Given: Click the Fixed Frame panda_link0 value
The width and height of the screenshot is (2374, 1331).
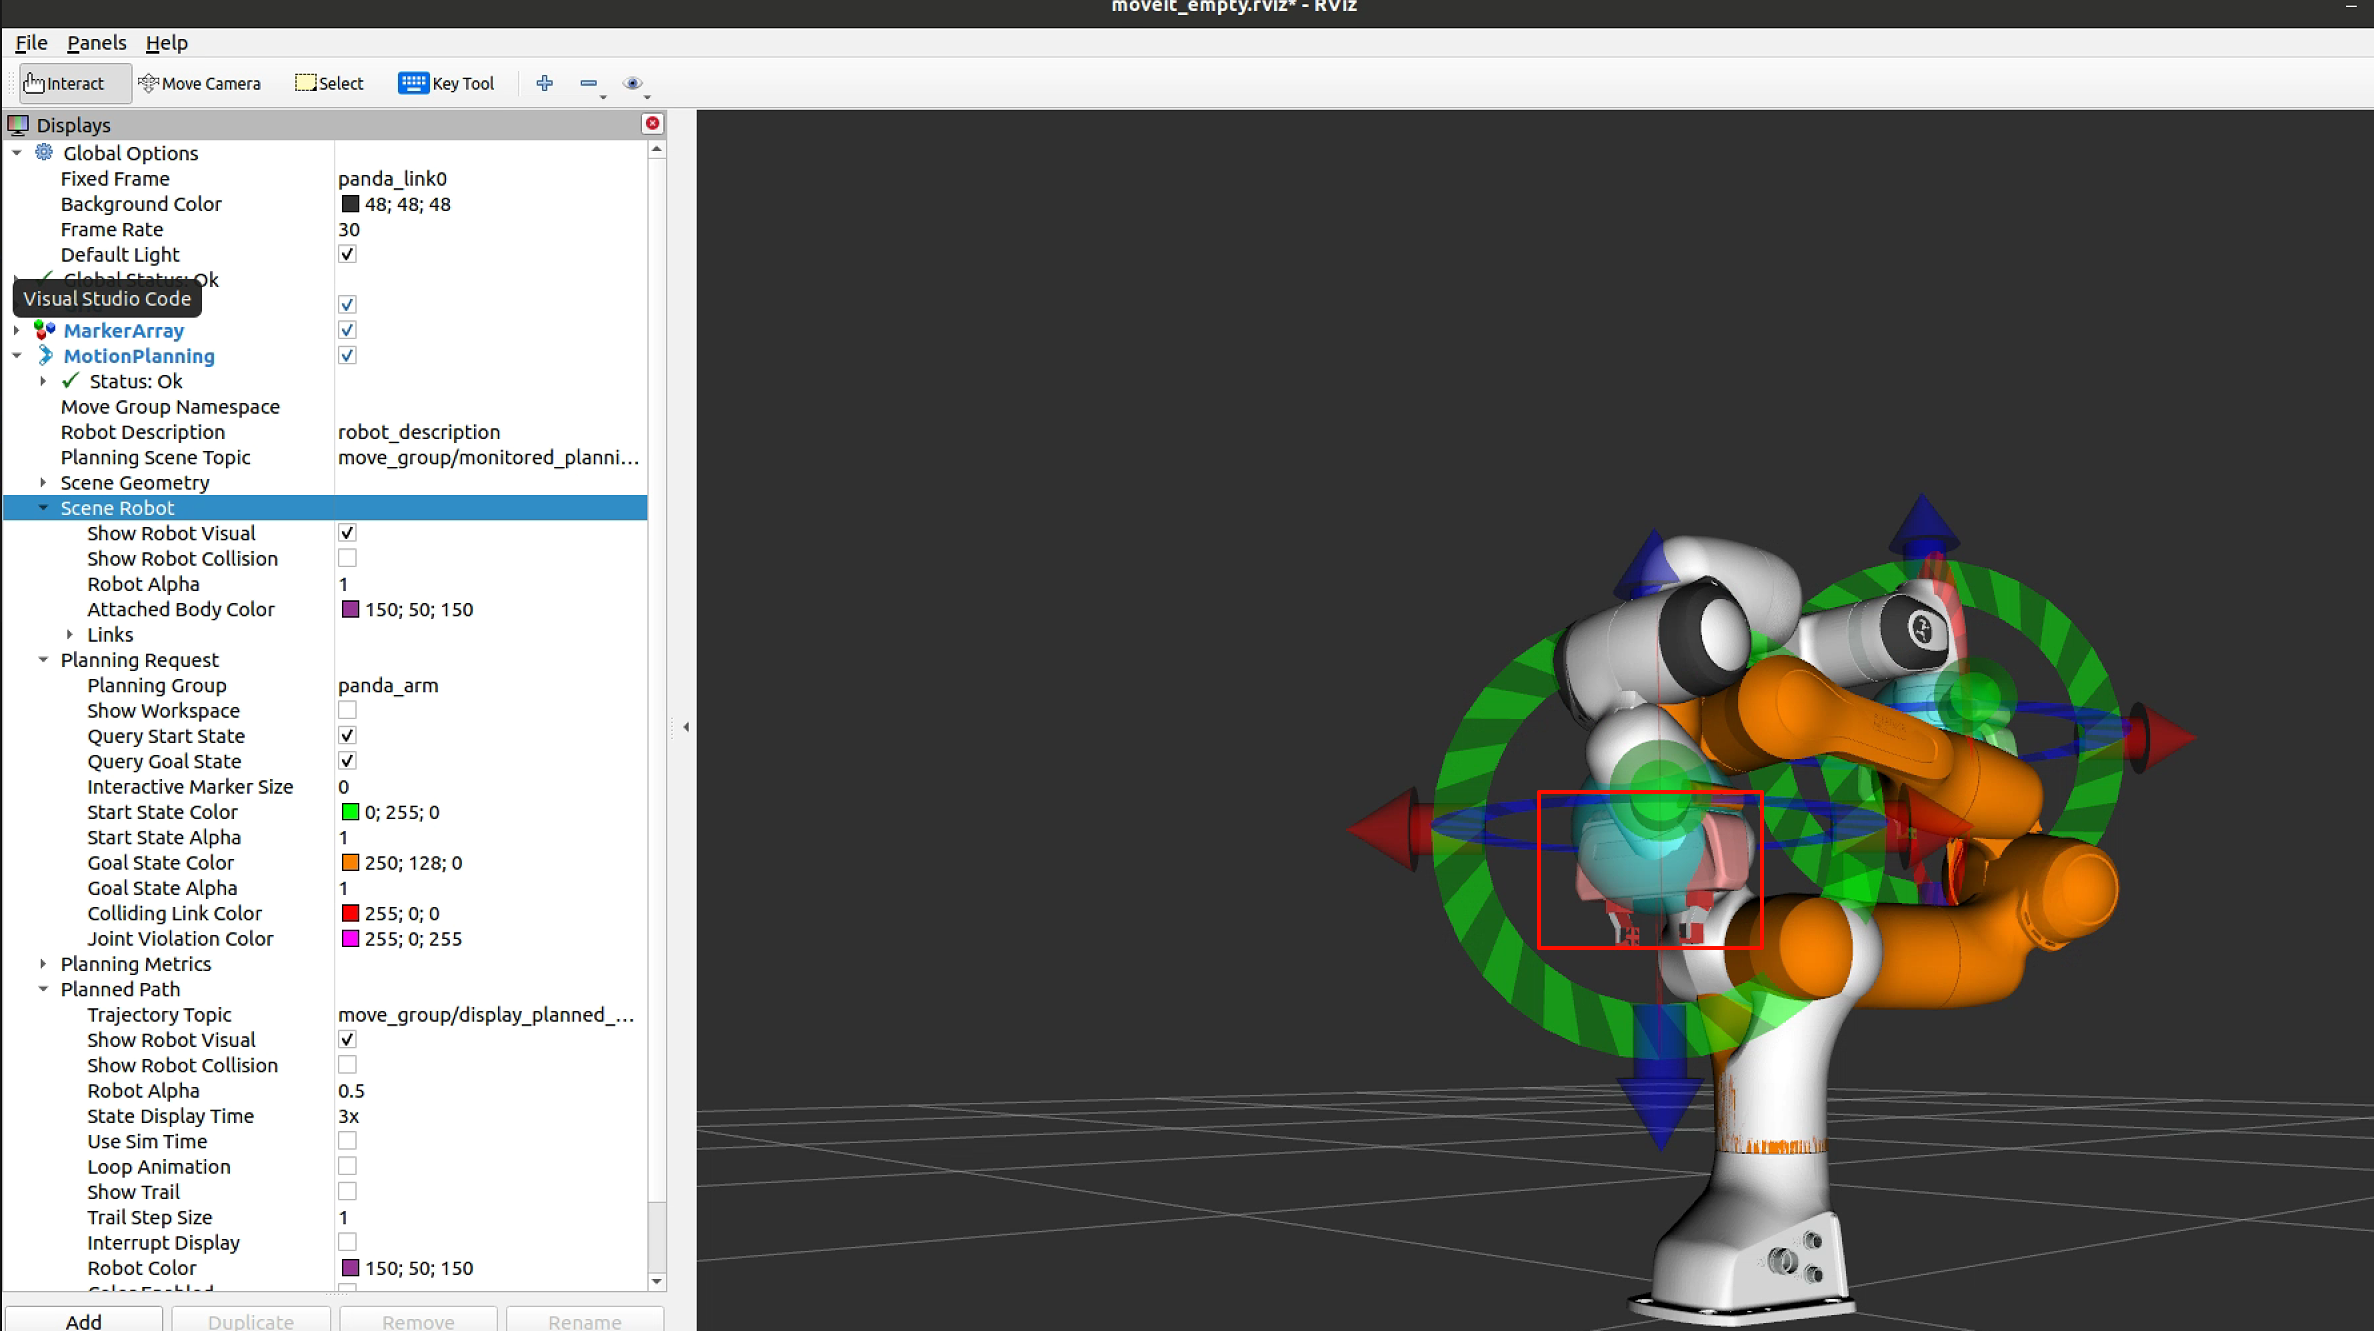Looking at the screenshot, I should (392, 178).
